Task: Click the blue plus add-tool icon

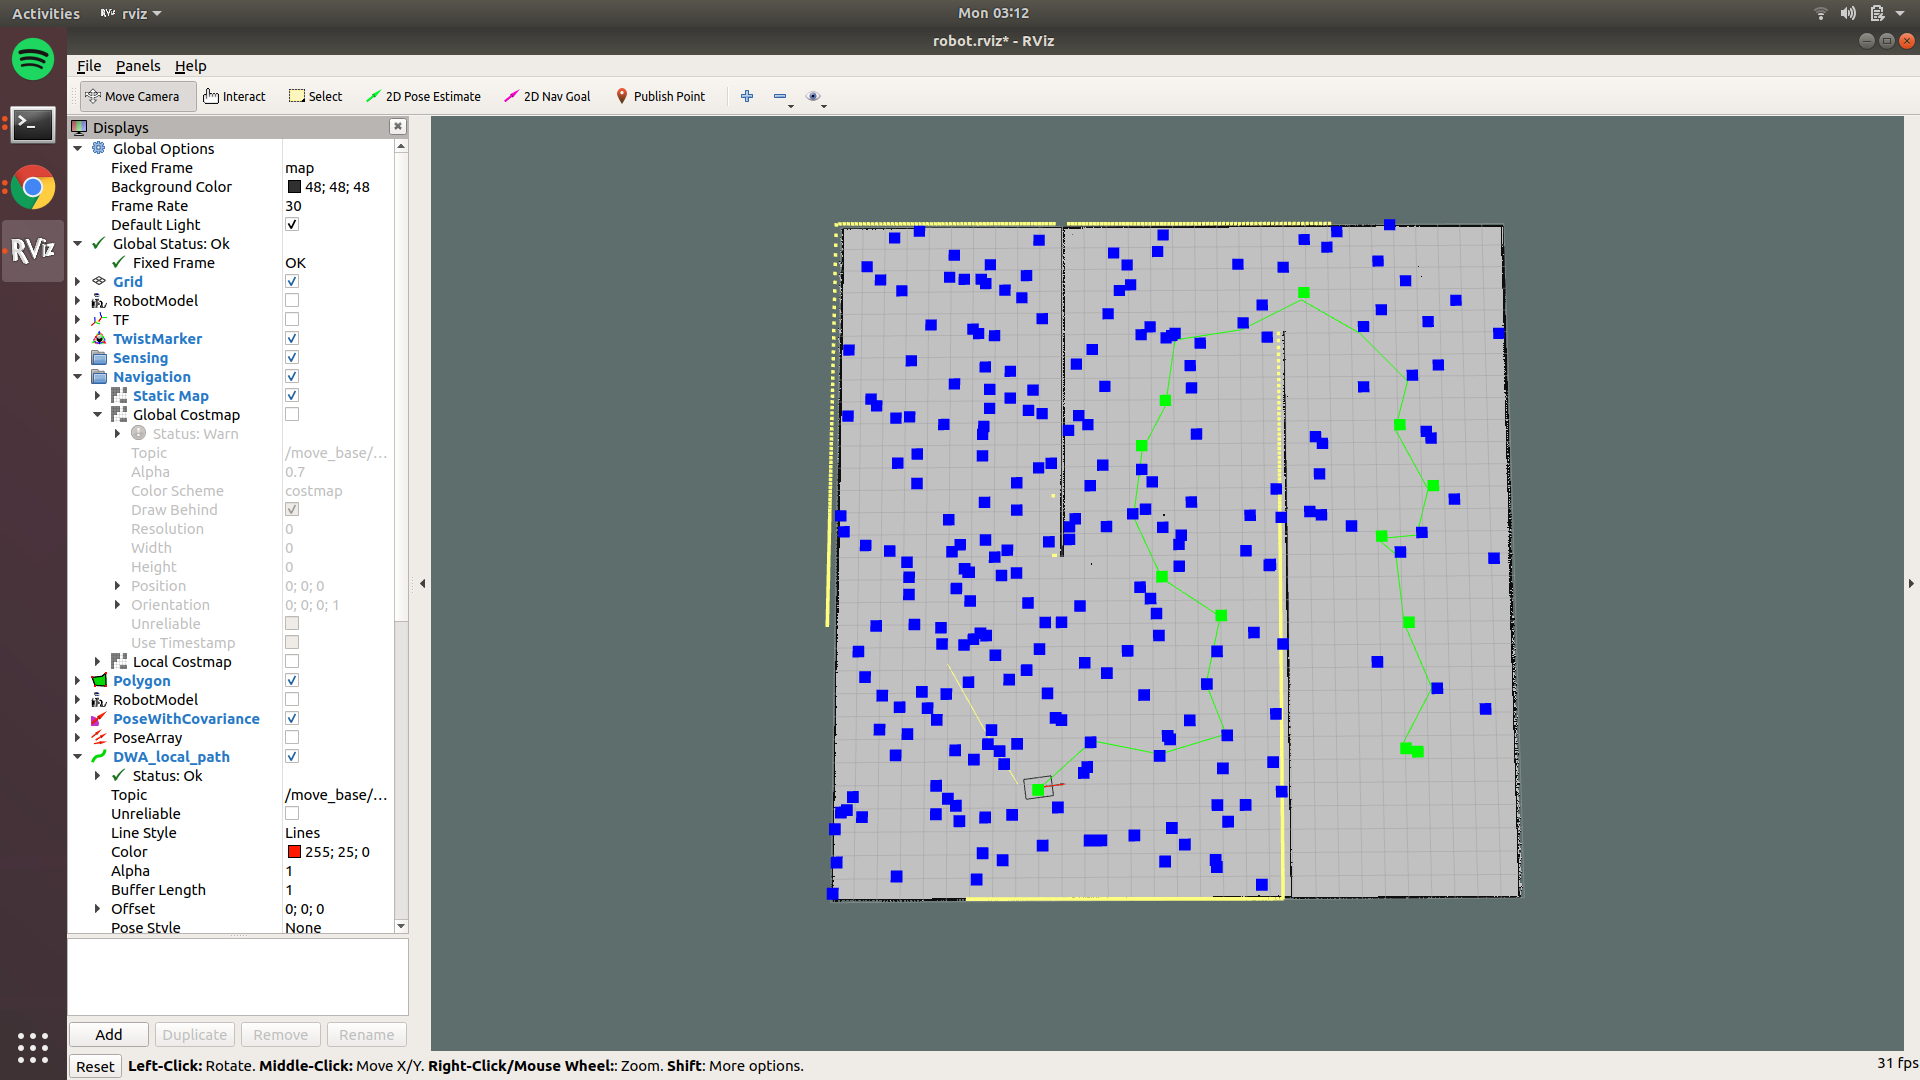Action: point(747,96)
